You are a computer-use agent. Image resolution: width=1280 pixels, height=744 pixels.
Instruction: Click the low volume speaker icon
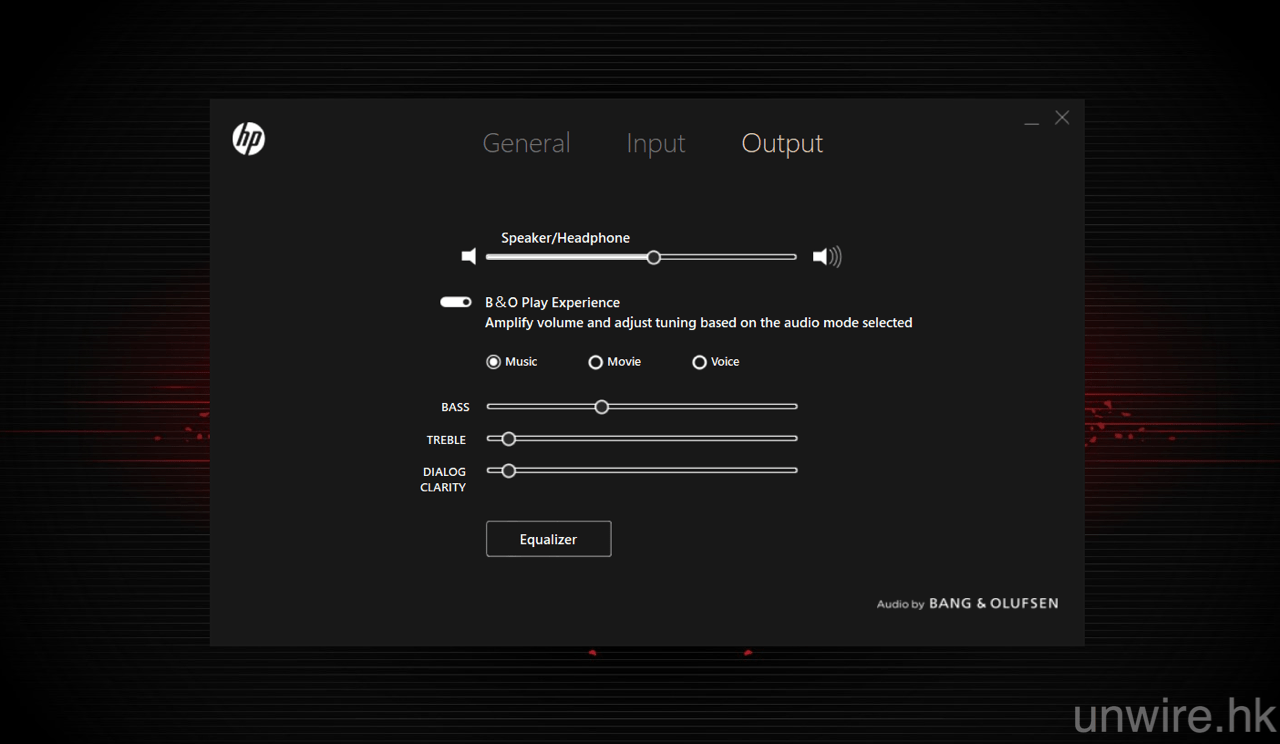pyautogui.click(x=468, y=257)
